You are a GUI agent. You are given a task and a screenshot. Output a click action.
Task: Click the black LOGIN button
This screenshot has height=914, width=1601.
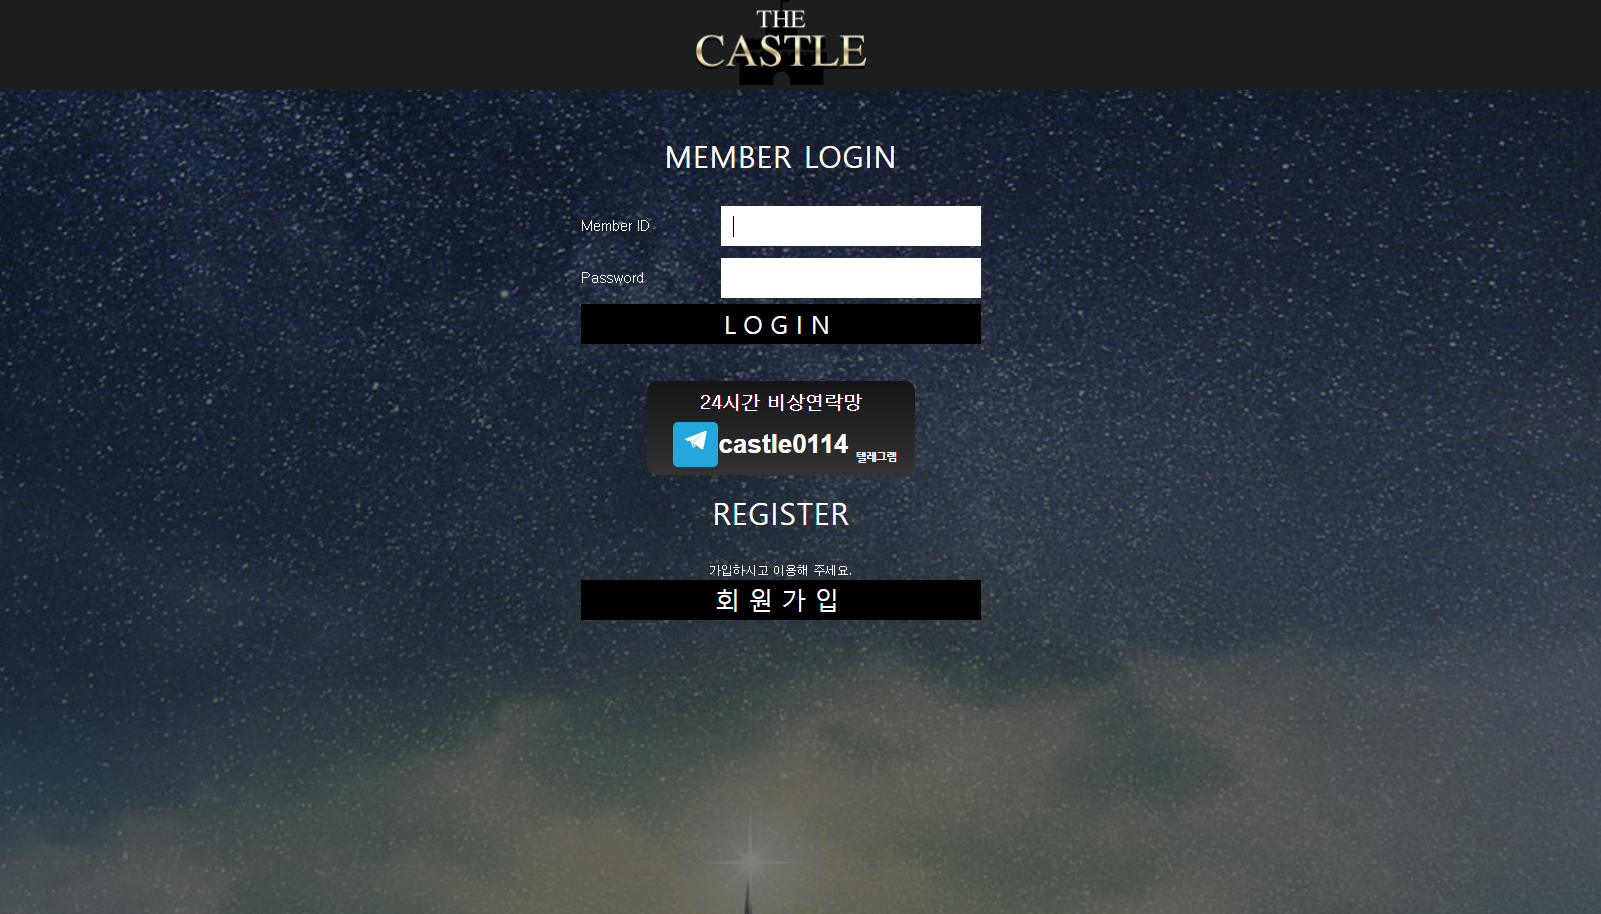[x=781, y=324]
